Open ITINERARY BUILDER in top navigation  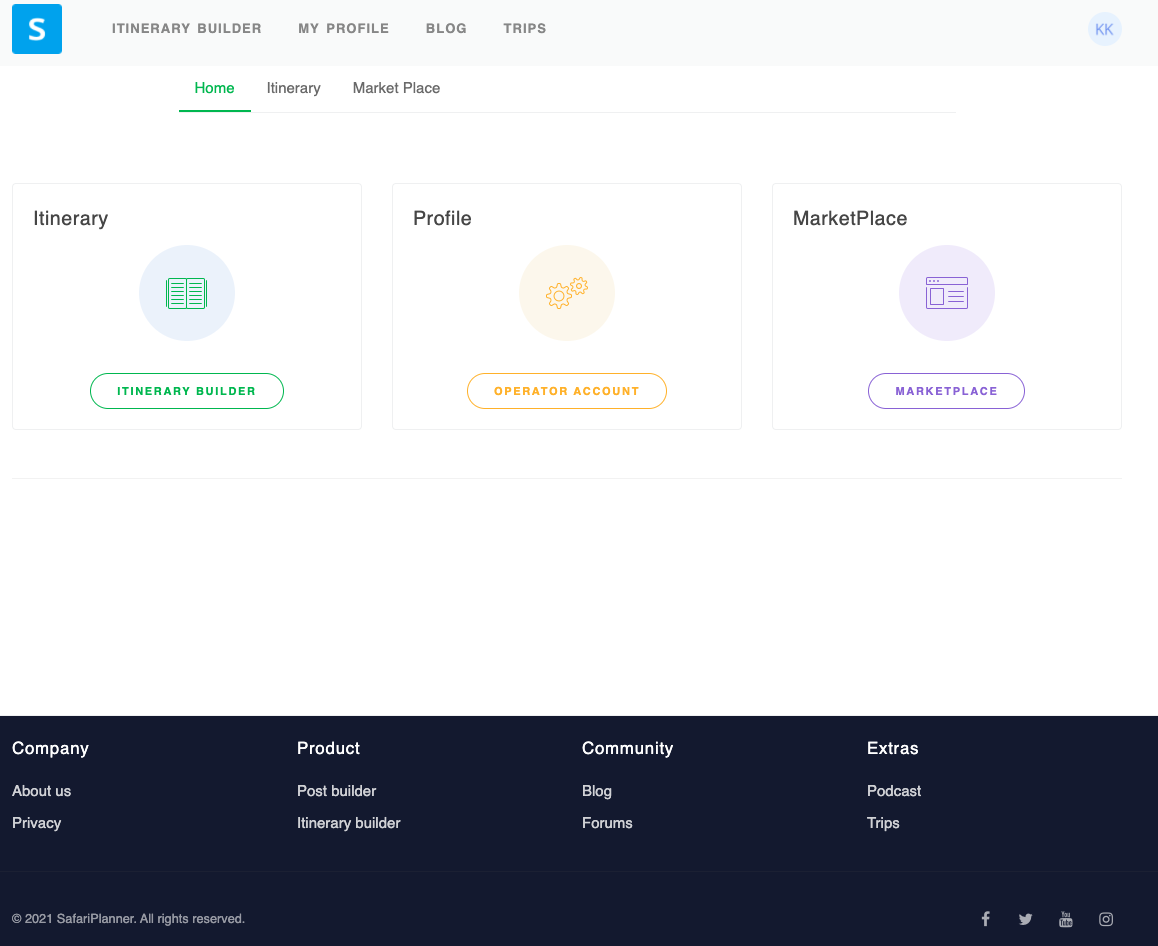coord(187,28)
